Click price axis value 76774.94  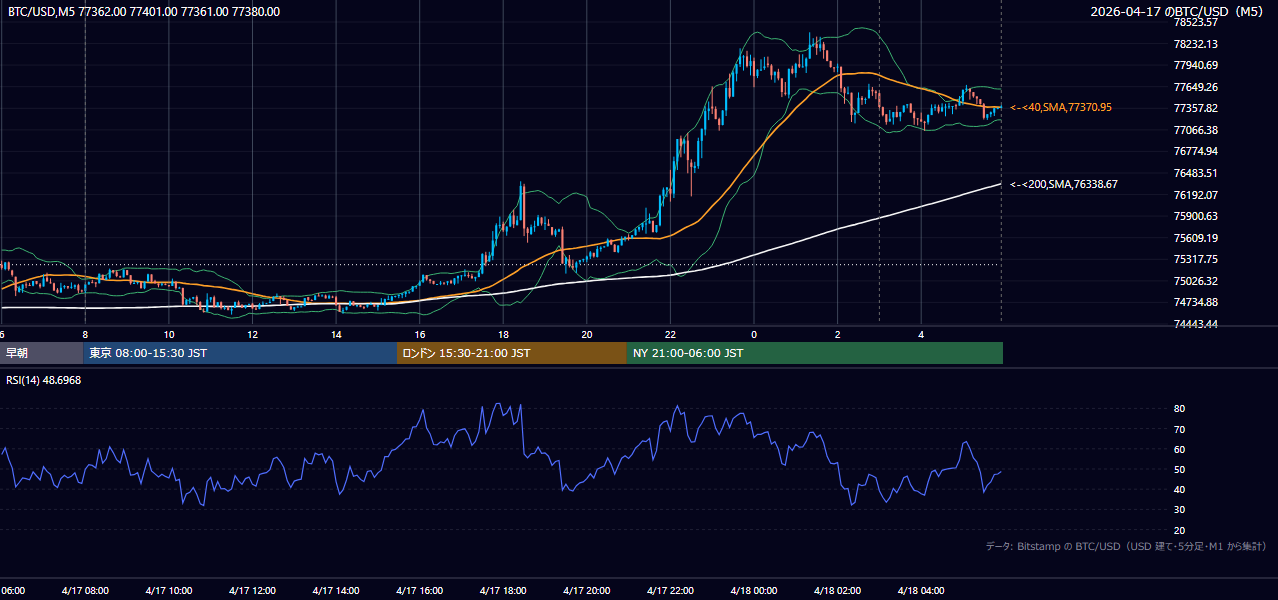[1195, 151]
